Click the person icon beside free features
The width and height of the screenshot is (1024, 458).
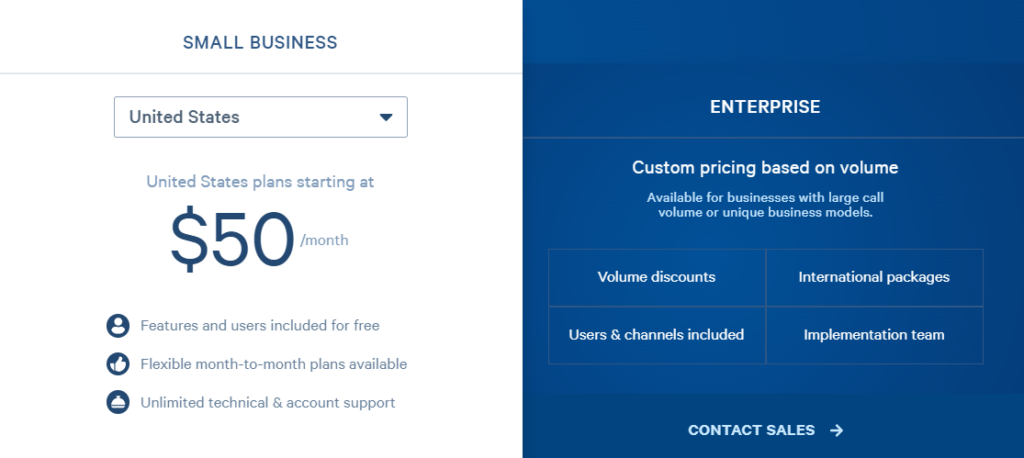click(x=118, y=326)
